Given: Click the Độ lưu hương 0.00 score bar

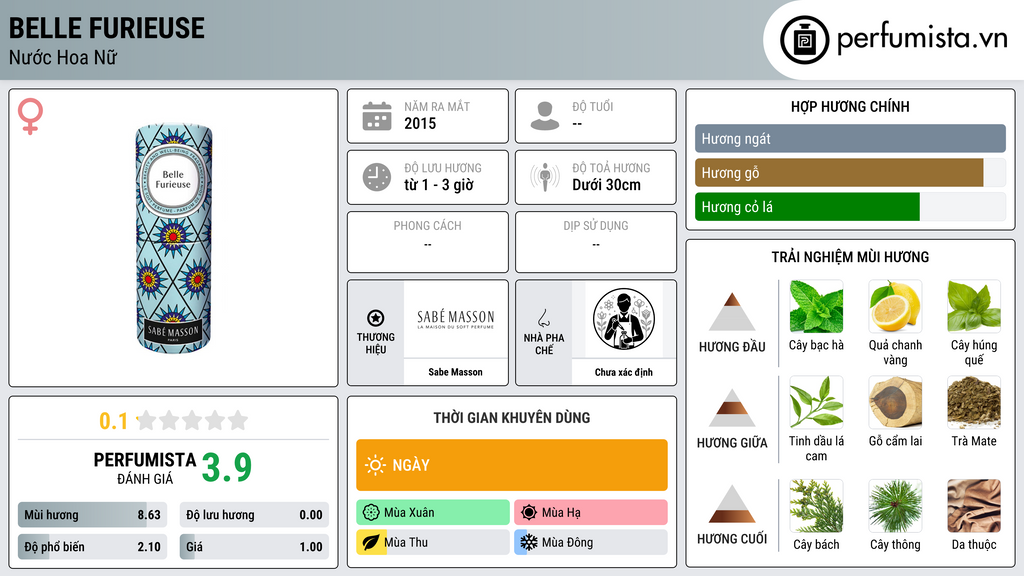Looking at the screenshot, I should tap(254, 515).
